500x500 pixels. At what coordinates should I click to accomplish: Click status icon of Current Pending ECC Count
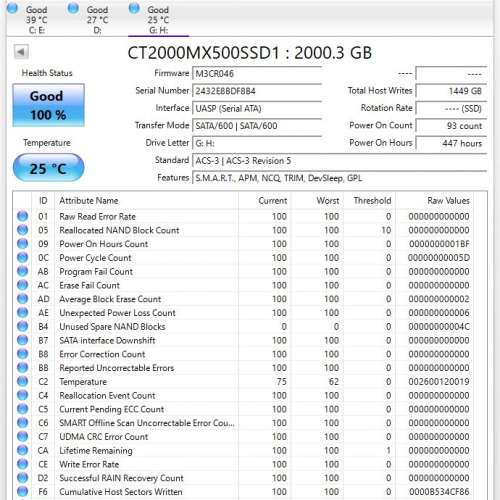22,409
